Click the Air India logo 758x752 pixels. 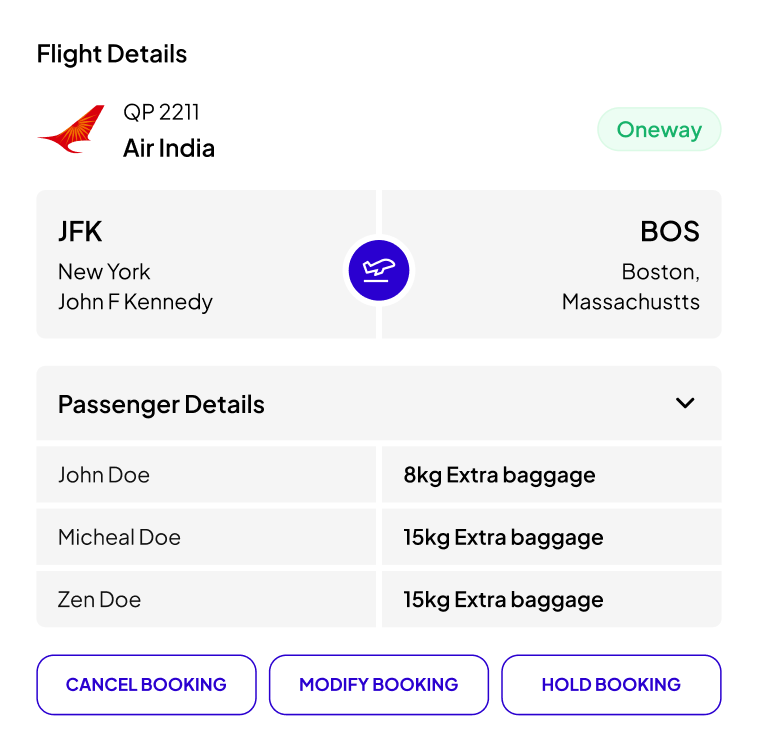point(71,129)
